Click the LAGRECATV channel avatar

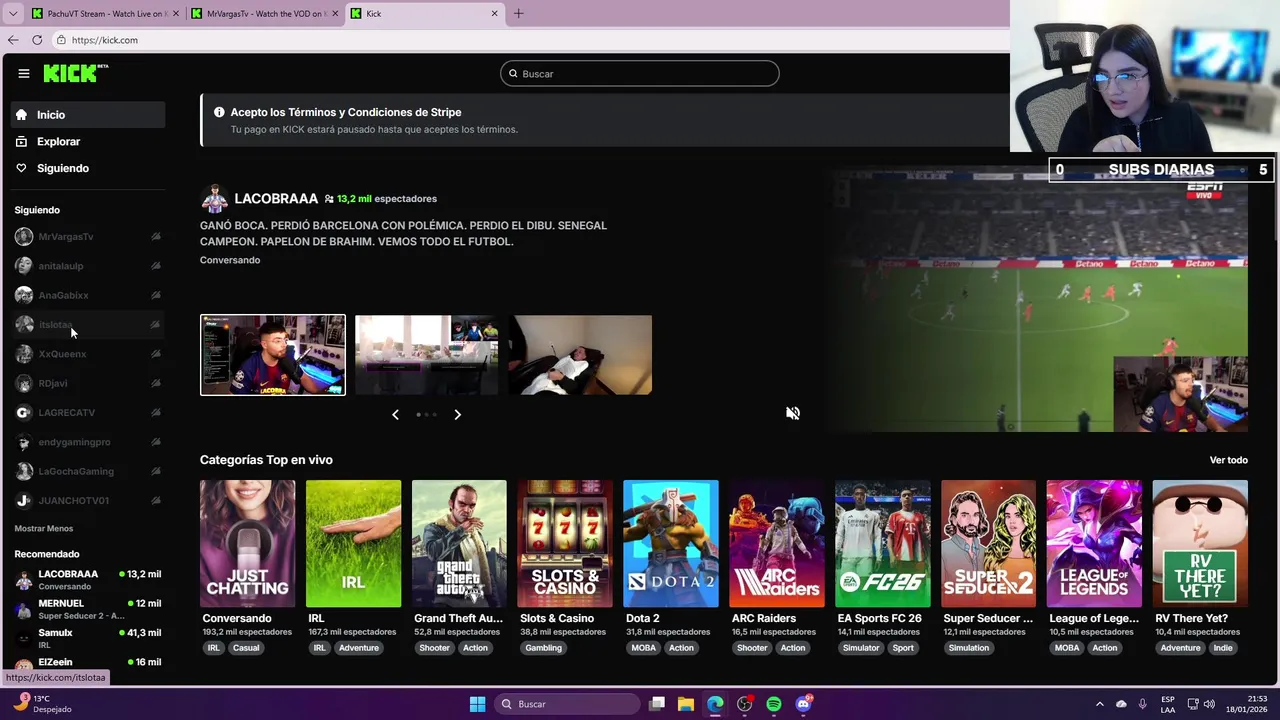pyautogui.click(x=24, y=413)
